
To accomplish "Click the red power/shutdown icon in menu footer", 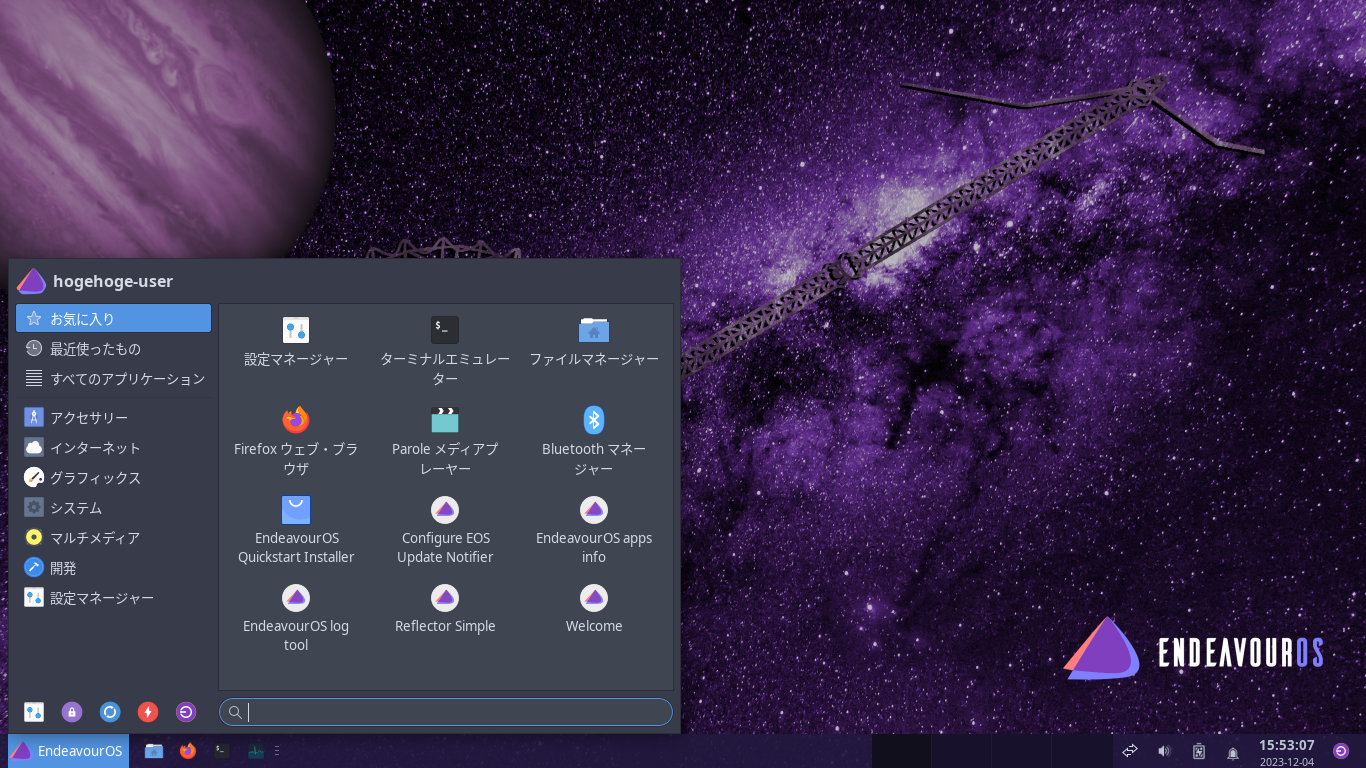I will click(148, 712).
